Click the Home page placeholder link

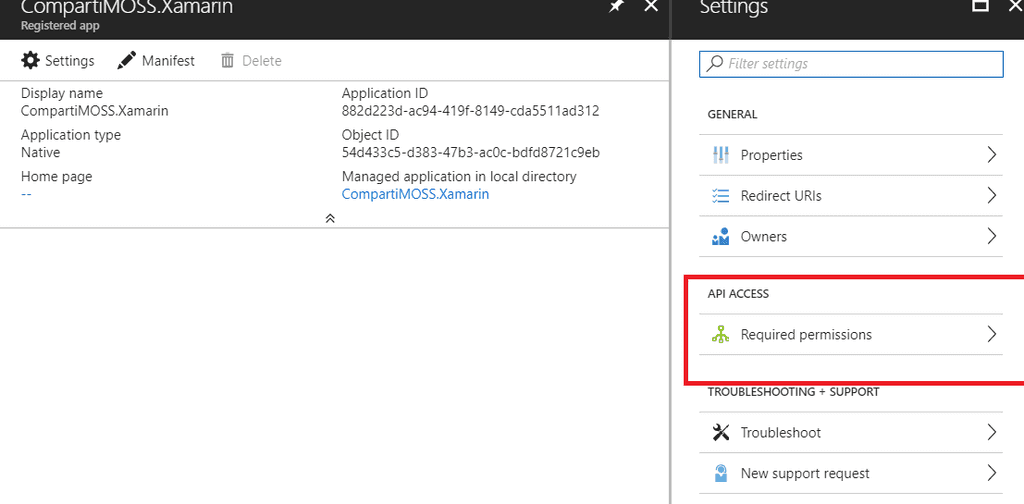coord(26,194)
